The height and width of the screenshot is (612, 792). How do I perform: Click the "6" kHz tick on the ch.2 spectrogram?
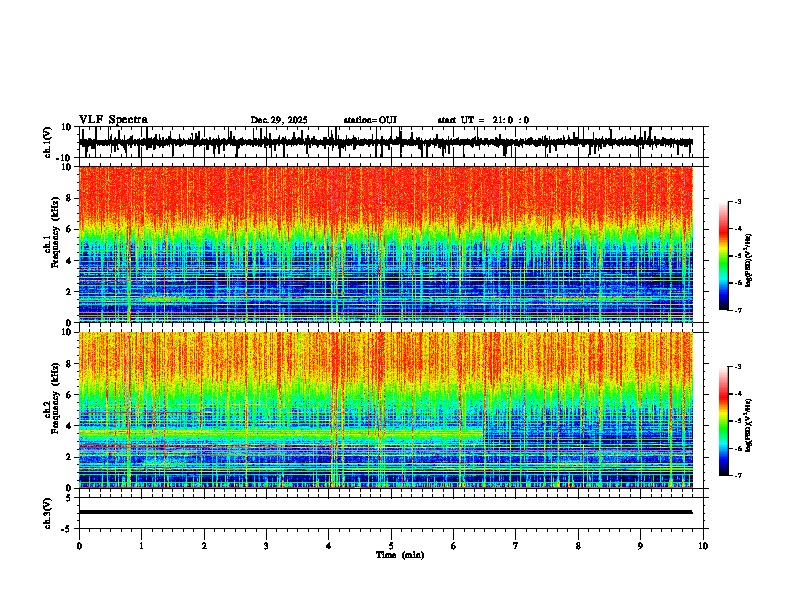coord(70,394)
